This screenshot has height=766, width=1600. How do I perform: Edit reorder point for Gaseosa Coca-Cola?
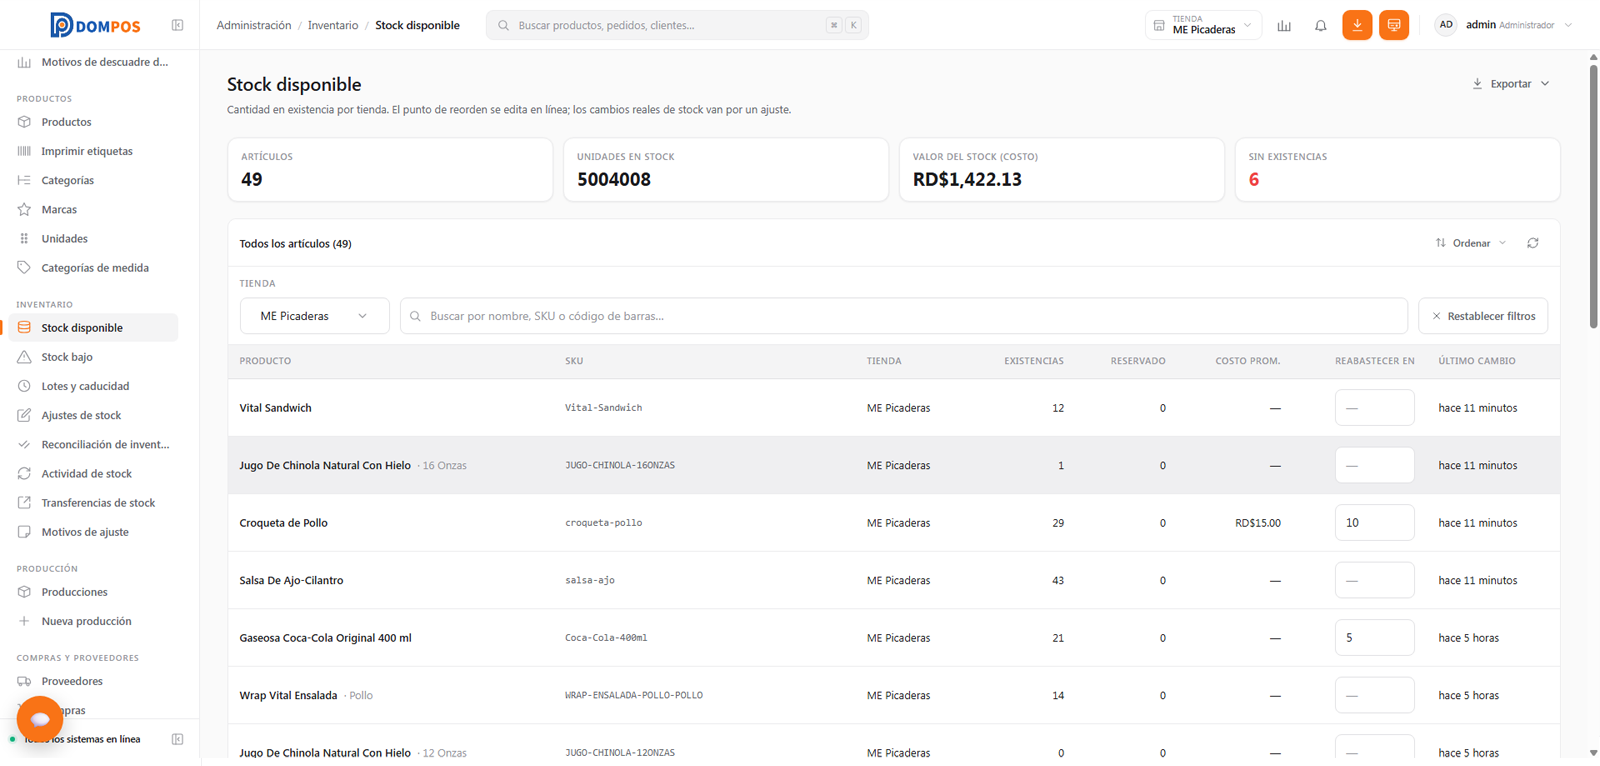pyautogui.click(x=1374, y=638)
